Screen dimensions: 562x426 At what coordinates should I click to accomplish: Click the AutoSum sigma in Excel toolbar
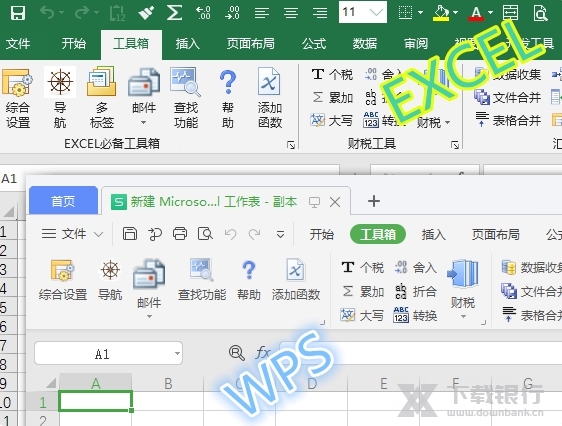click(x=175, y=13)
